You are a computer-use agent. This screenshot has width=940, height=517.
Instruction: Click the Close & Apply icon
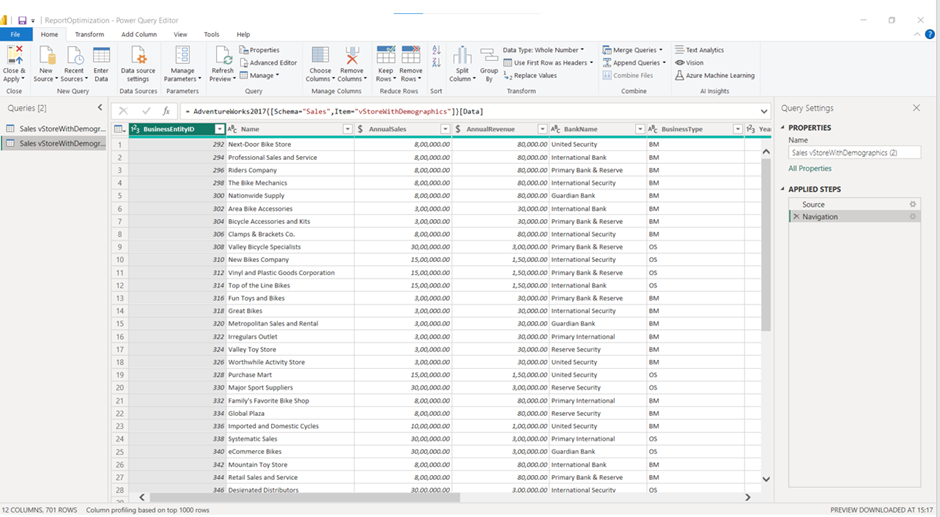[14, 56]
